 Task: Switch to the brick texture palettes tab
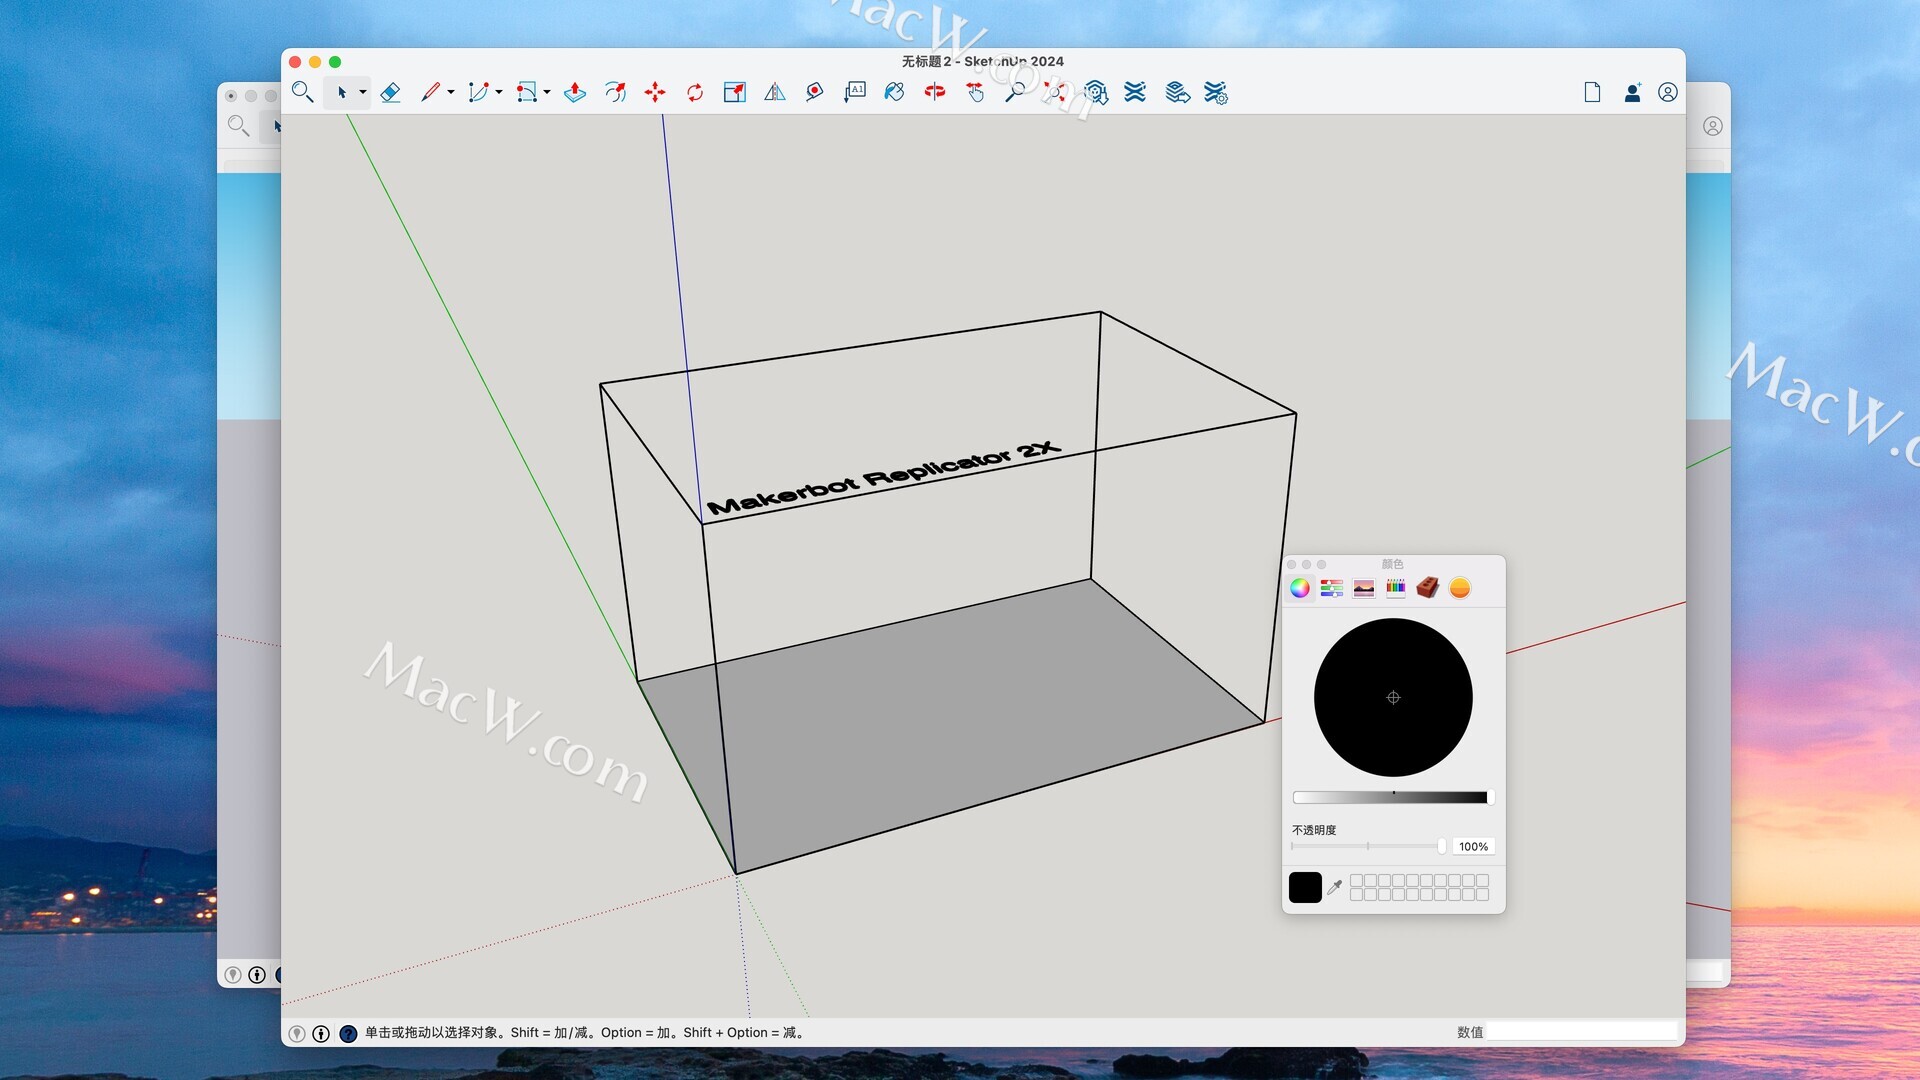[1428, 588]
